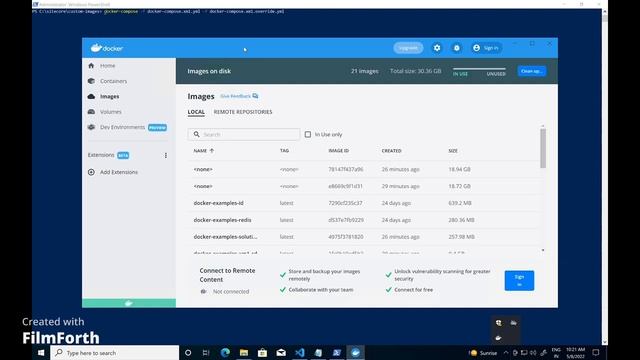Click the SIZE column header

point(453,151)
